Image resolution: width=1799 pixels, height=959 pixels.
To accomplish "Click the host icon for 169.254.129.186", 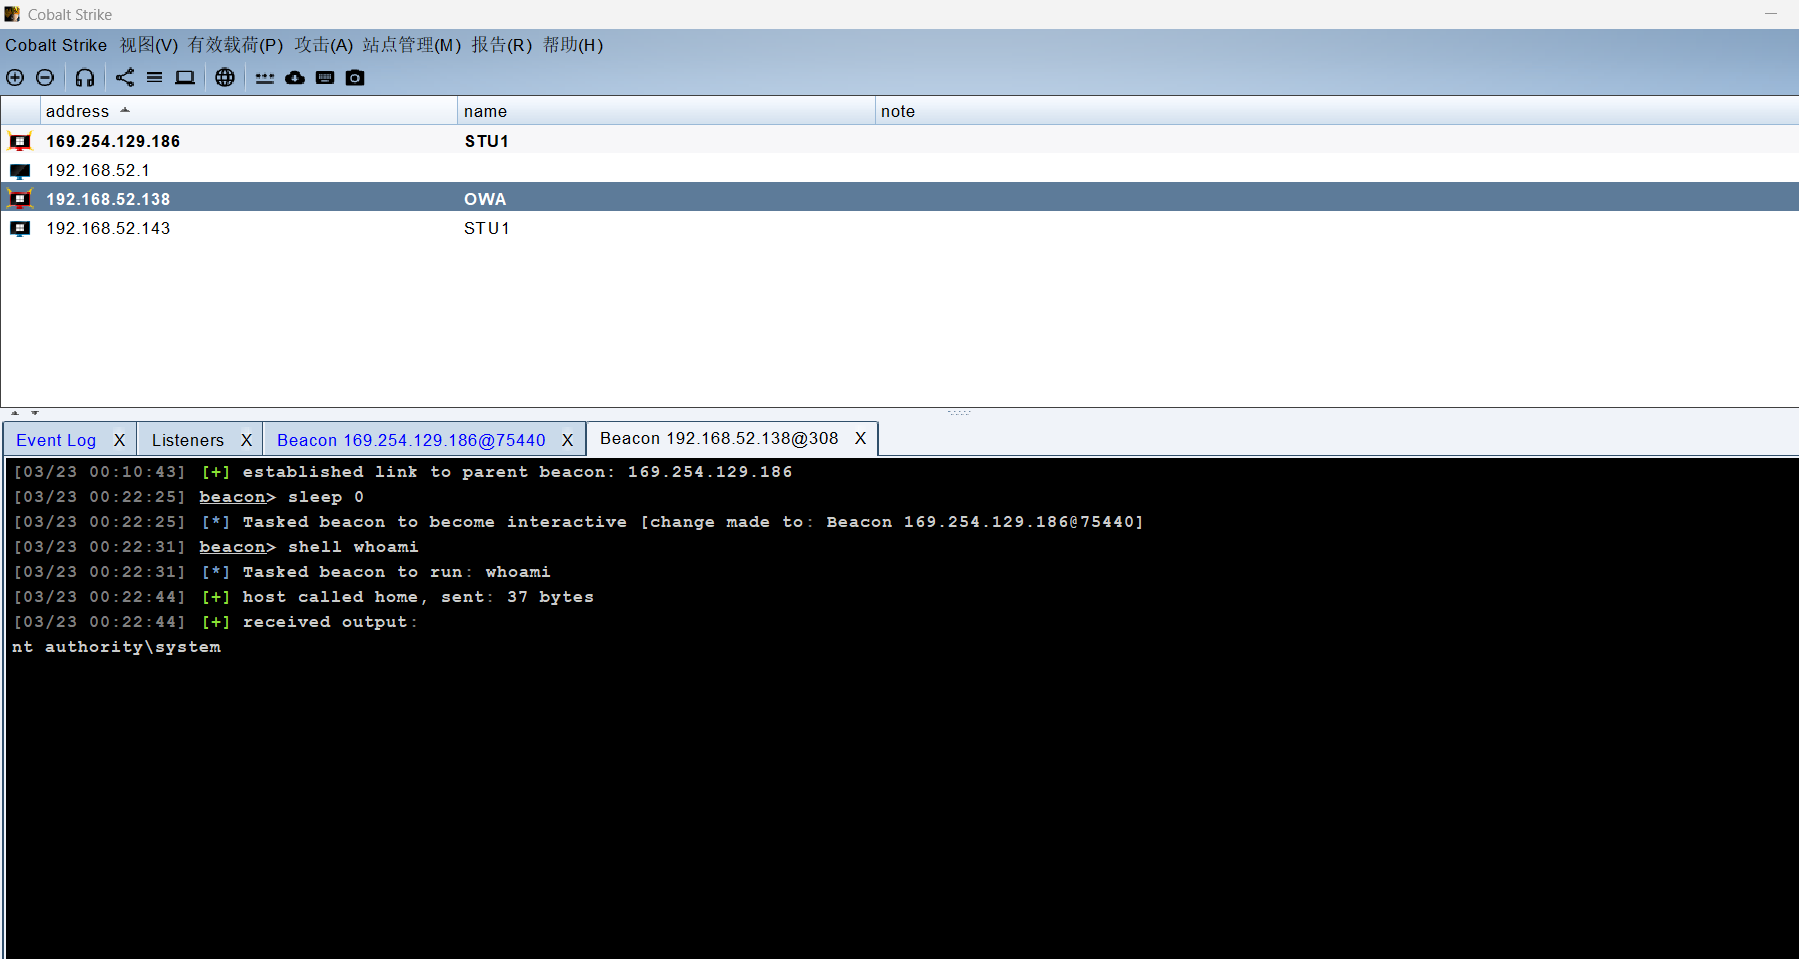I will [20, 142].
